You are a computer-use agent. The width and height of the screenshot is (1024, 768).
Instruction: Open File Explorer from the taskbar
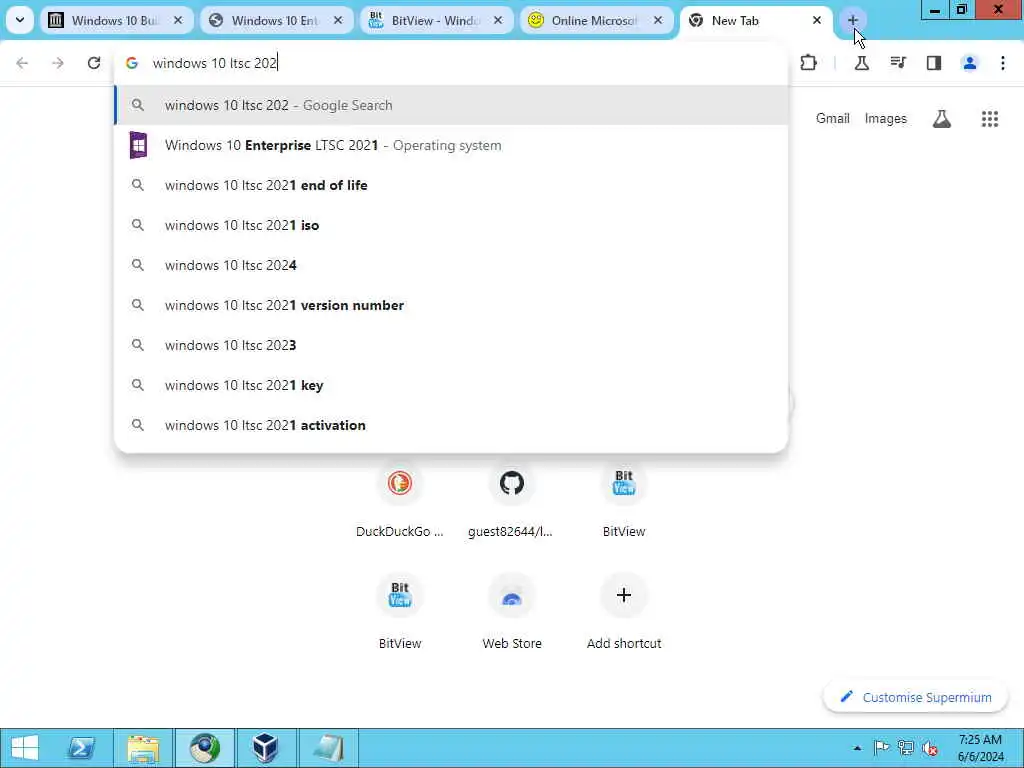point(143,748)
